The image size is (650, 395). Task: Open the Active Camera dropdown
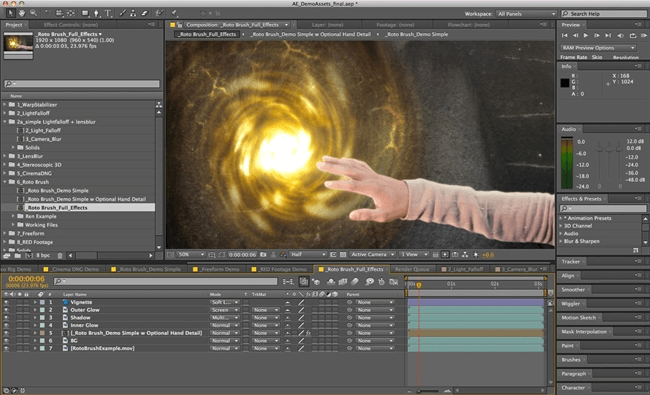[372, 254]
